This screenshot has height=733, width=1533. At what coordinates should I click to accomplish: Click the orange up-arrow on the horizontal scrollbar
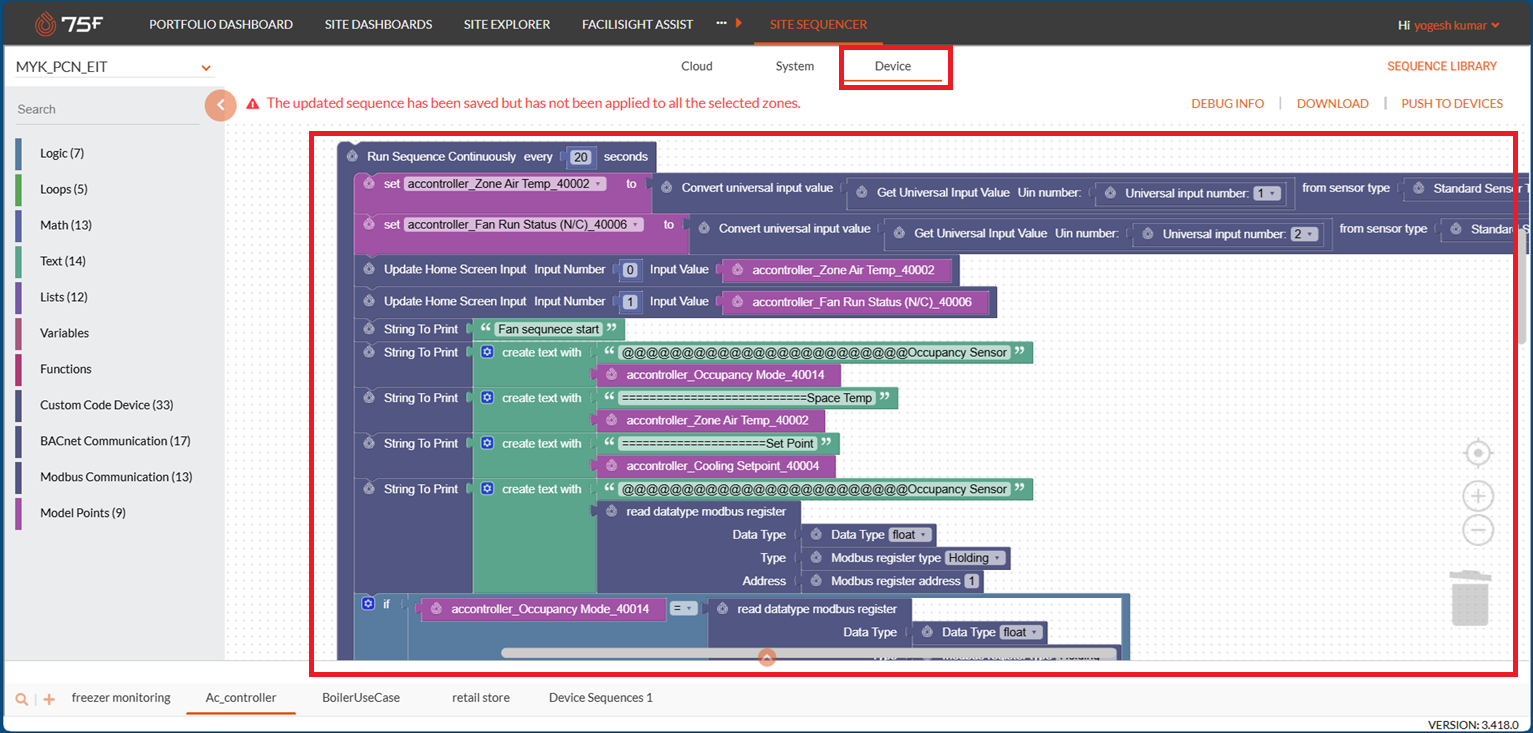click(767, 657)
